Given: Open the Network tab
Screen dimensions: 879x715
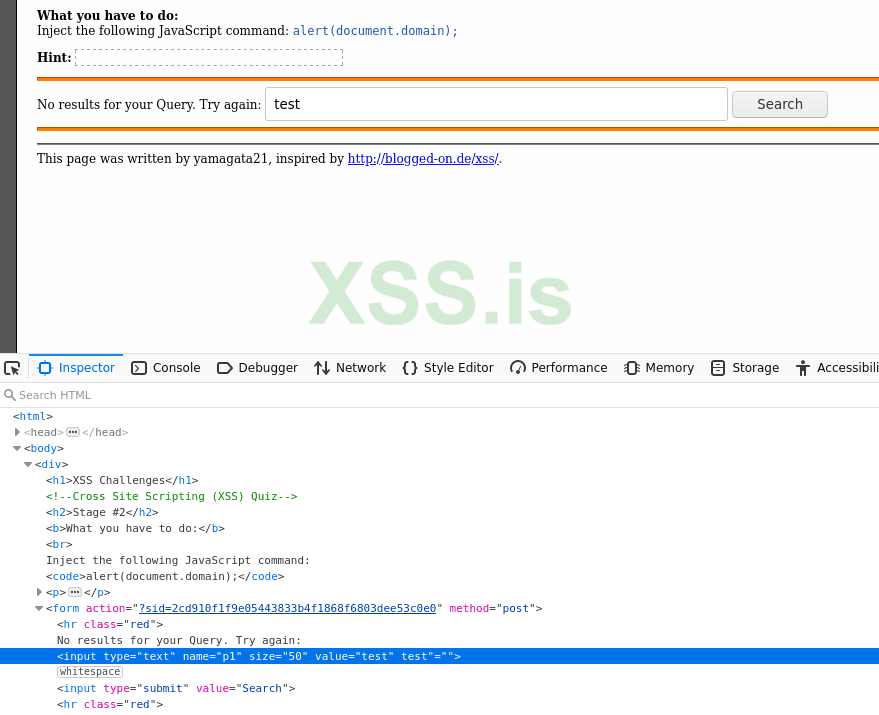Looking at the screenshot, I should [x=350, y=368].
